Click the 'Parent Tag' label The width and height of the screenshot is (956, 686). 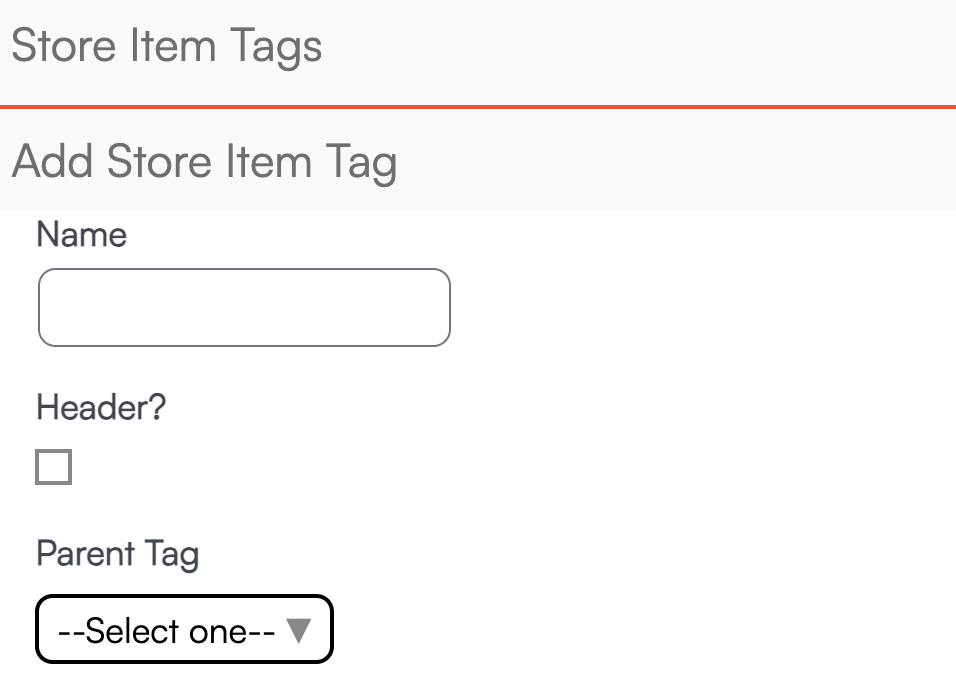pos(118,553)
